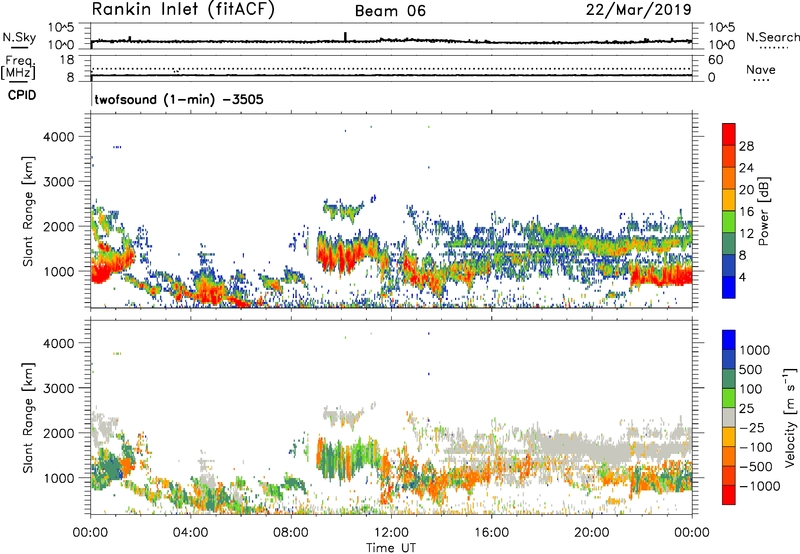Select the "3000" range tick of the power panel
The image size is (800, 554).
click(58, 182)
